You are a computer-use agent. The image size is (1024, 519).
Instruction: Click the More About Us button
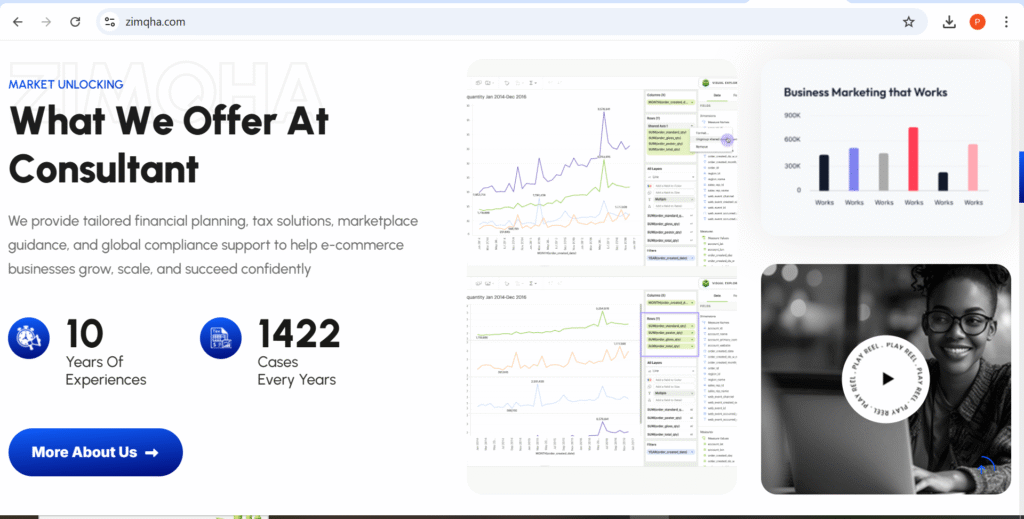95,452
